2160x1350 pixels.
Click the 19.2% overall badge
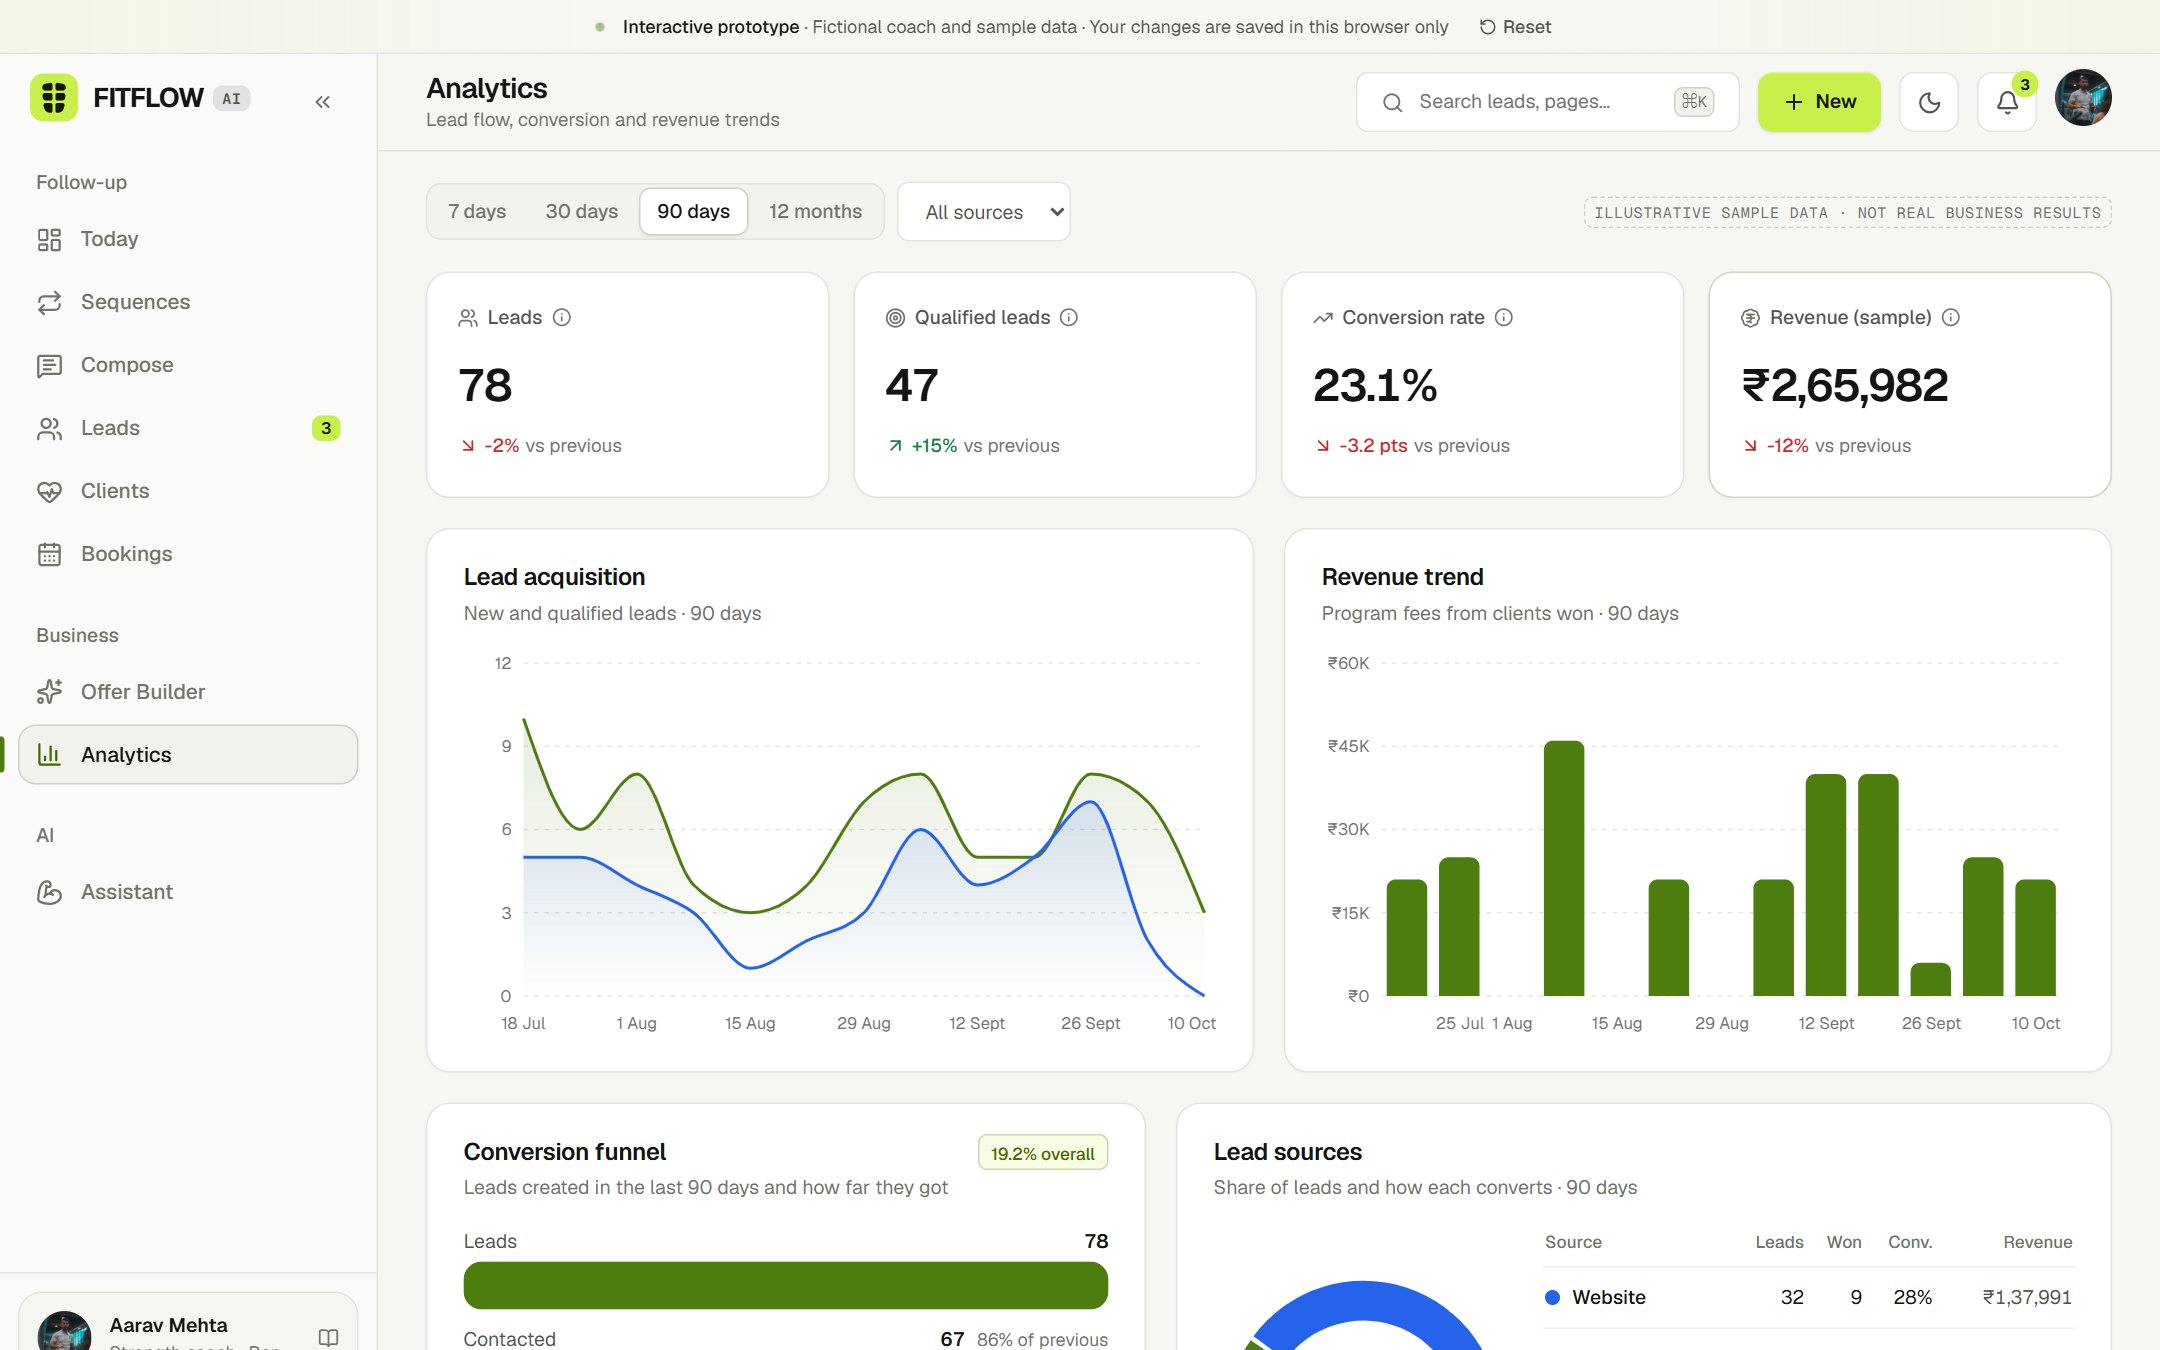pyautogui.click(x=1042, y=1153)
